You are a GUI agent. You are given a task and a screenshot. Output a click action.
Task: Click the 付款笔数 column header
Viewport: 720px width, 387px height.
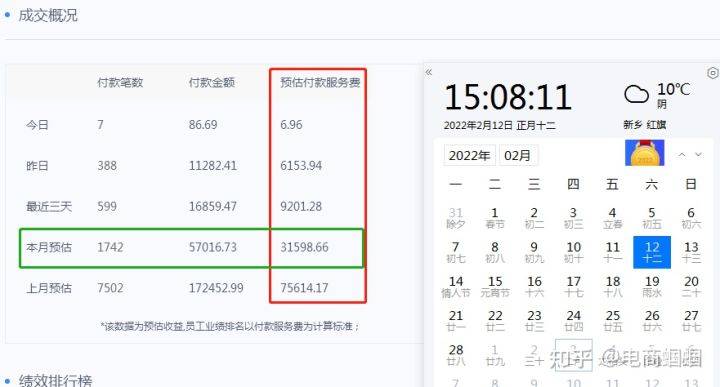pos(120,83)
